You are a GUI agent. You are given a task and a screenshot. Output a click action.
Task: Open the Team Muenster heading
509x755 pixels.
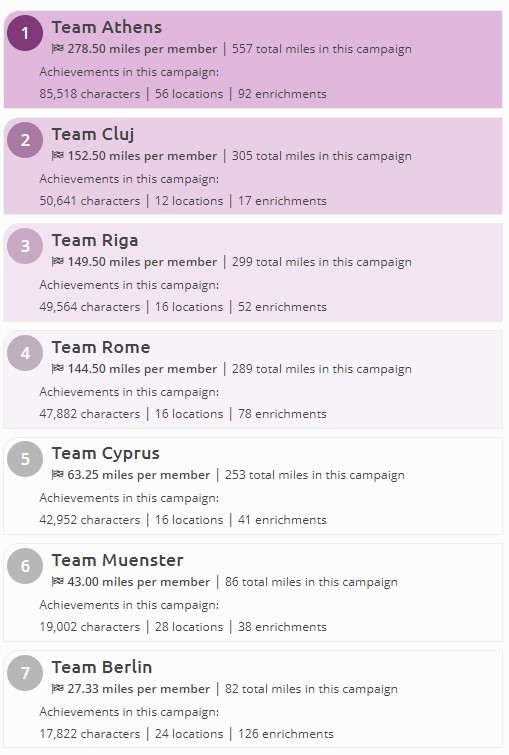point(117,560)
